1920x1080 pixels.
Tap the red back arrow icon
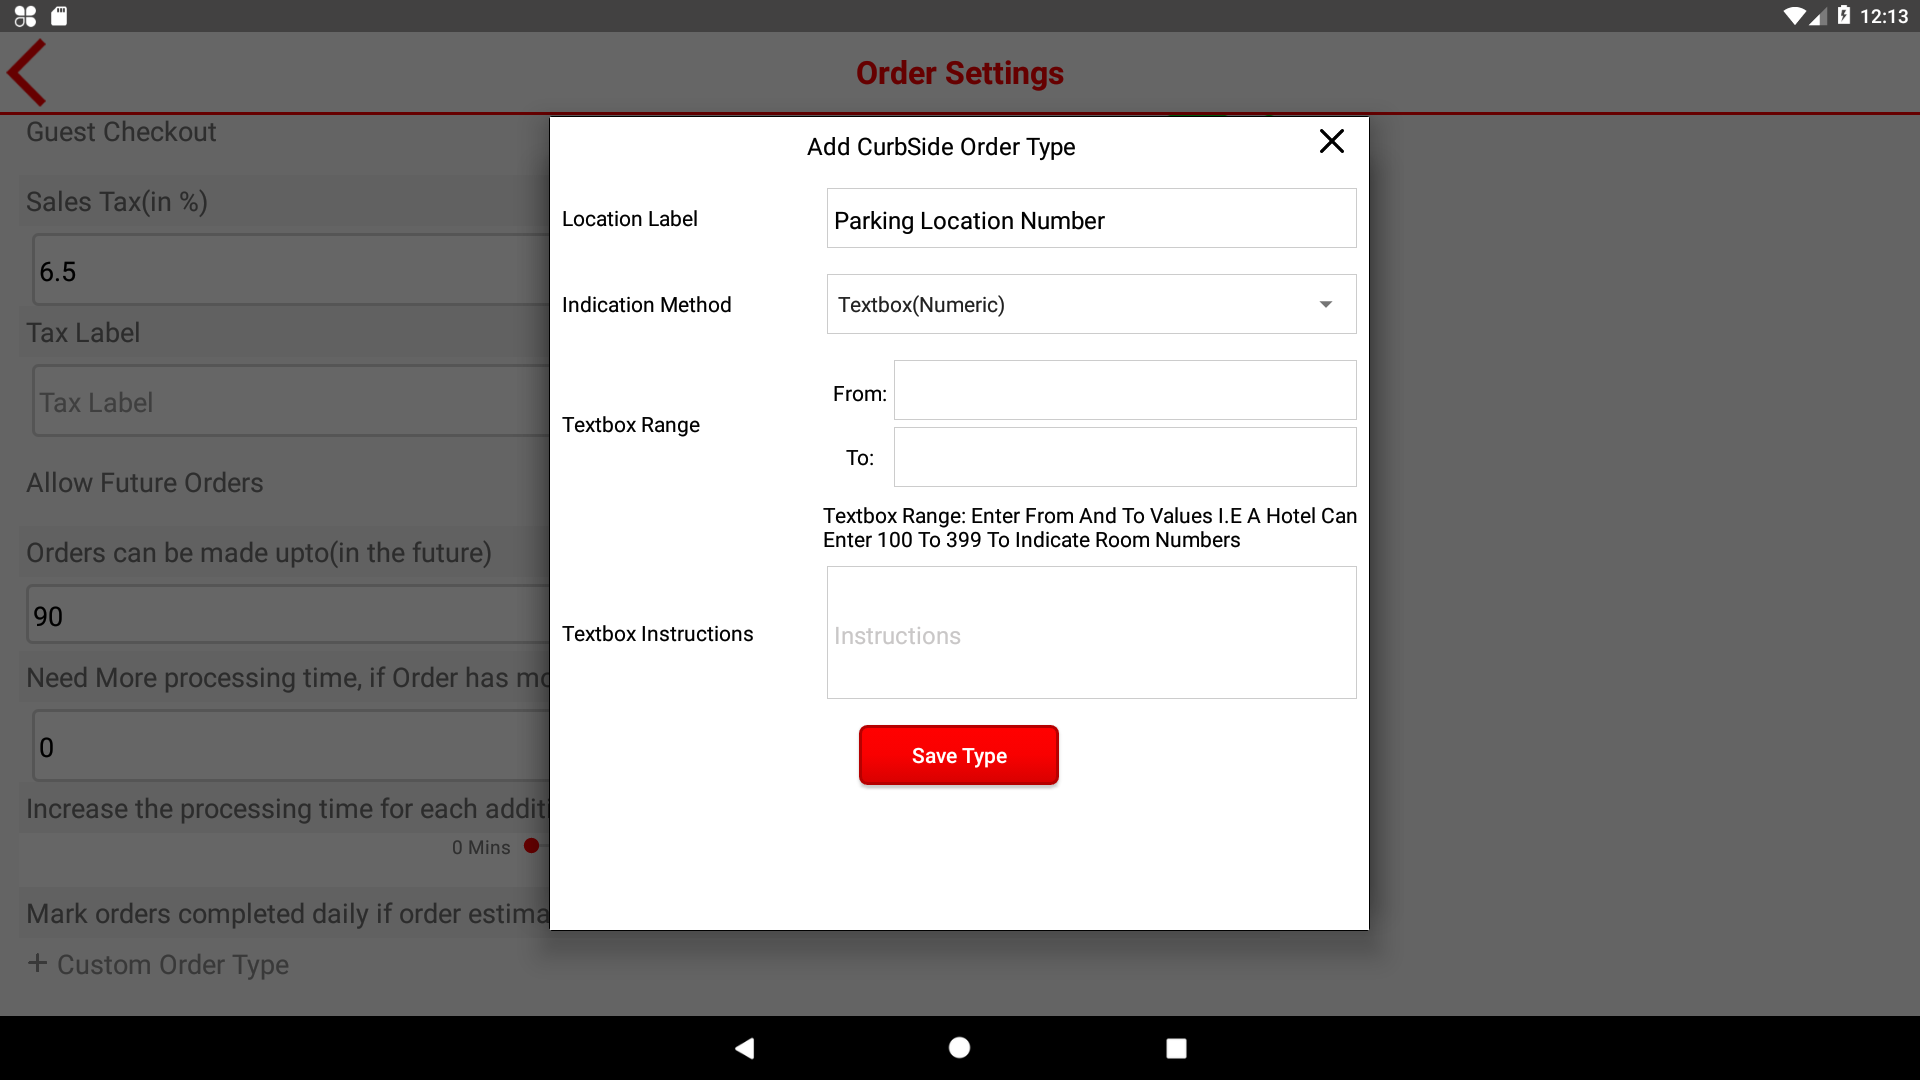28,73
